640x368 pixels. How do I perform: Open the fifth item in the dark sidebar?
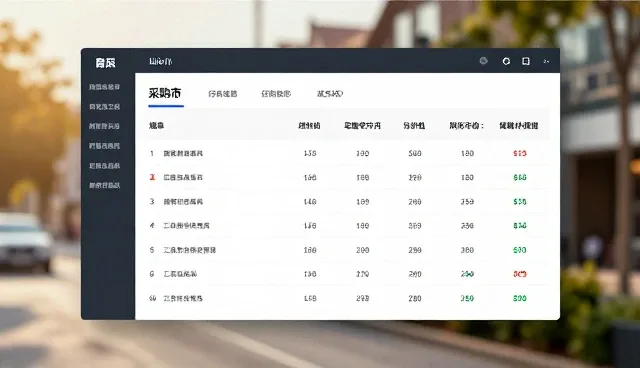click(104, 166)
